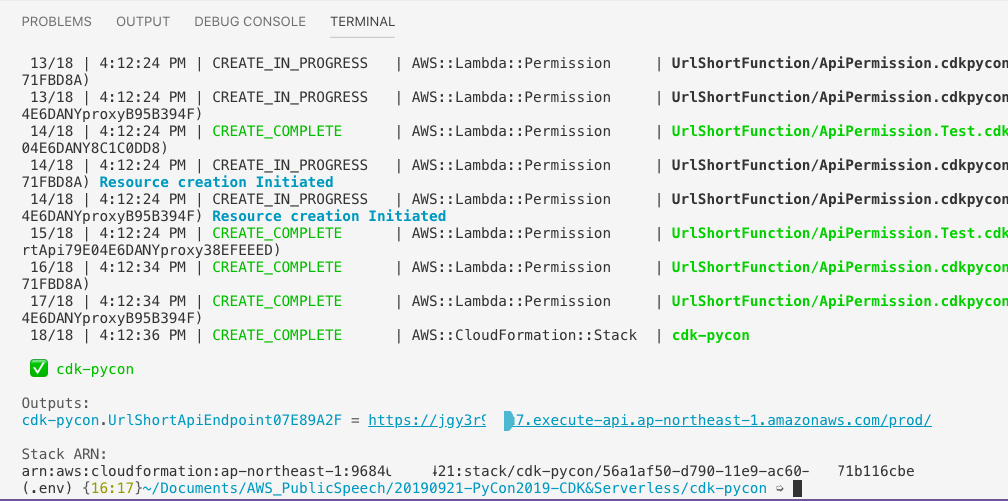Click the rtApi79E04E6DANYproxy38EFEEED identifier line
The image size is (1008, 501).
151,250
